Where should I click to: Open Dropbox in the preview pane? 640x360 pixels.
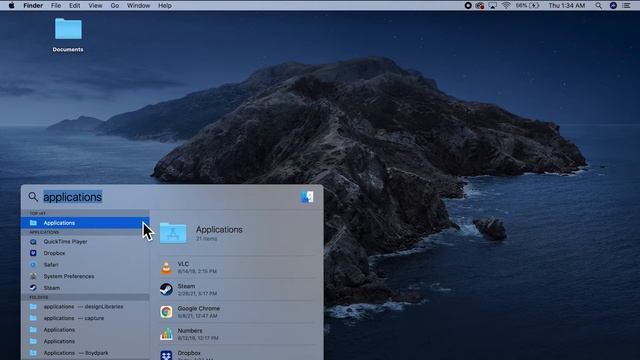[x=237, y=353]
